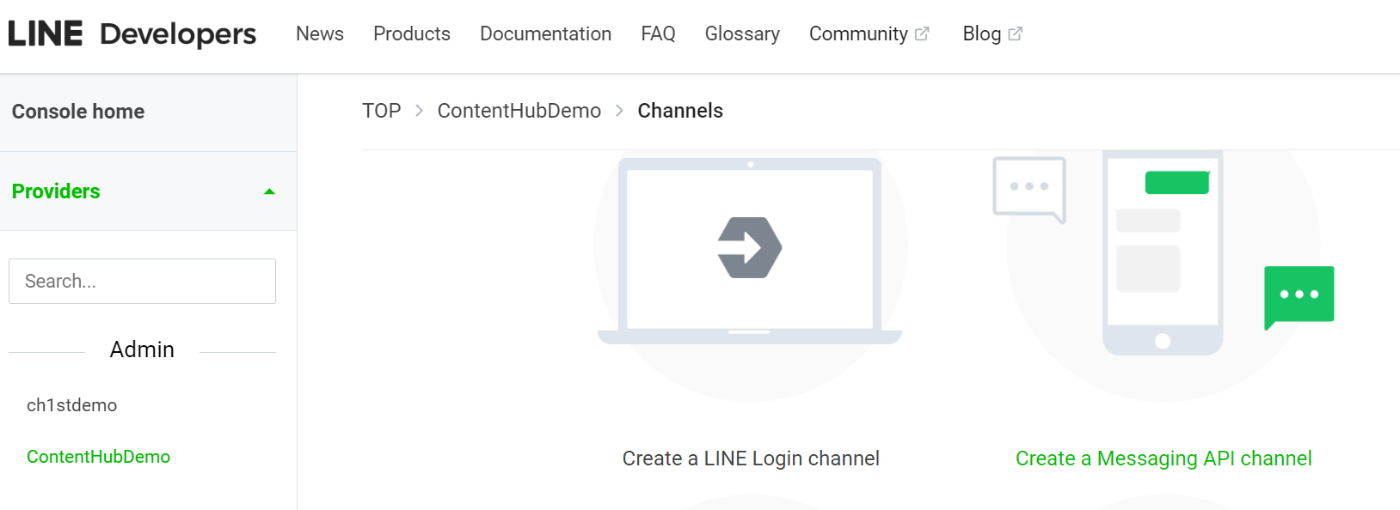Screen dimensions: 1400x510
Task: Open the News page
Action: [320, 34]
